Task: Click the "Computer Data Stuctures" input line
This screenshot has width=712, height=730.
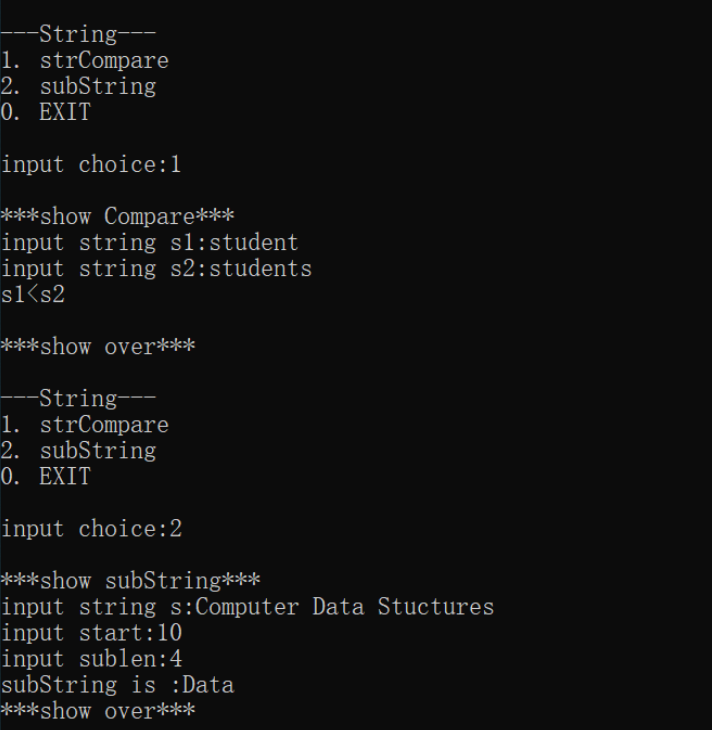Action: click(247, 607)
